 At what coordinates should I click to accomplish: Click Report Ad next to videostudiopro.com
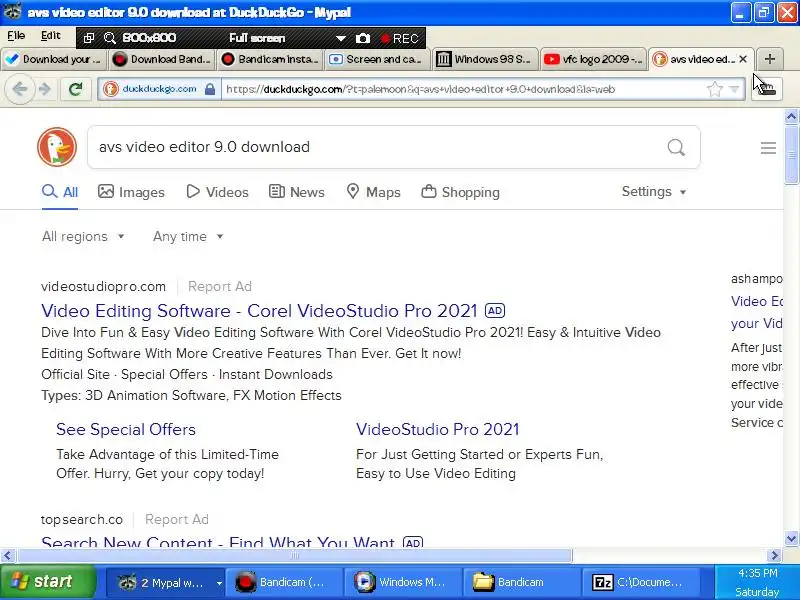click(x=220, y=287)
